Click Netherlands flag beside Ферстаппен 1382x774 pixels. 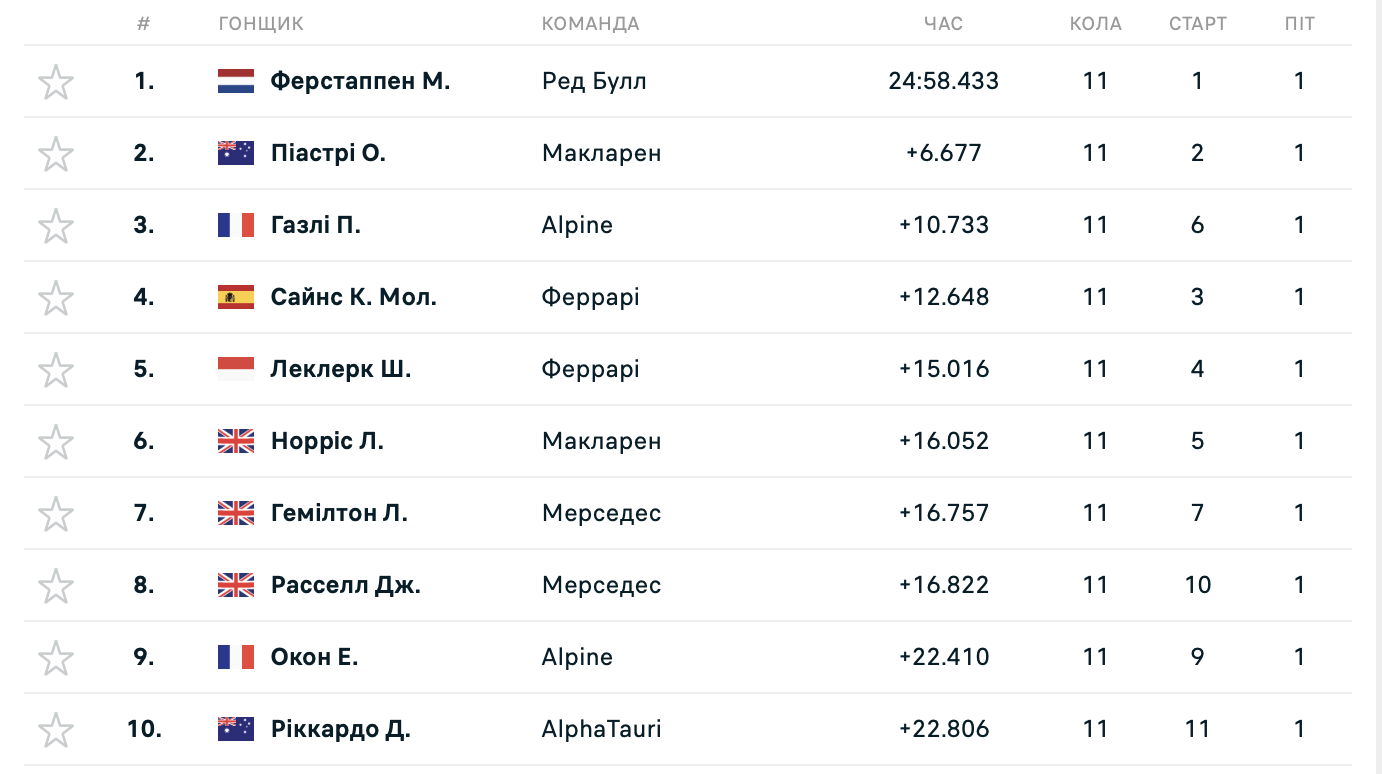click(x=236, y=81)
